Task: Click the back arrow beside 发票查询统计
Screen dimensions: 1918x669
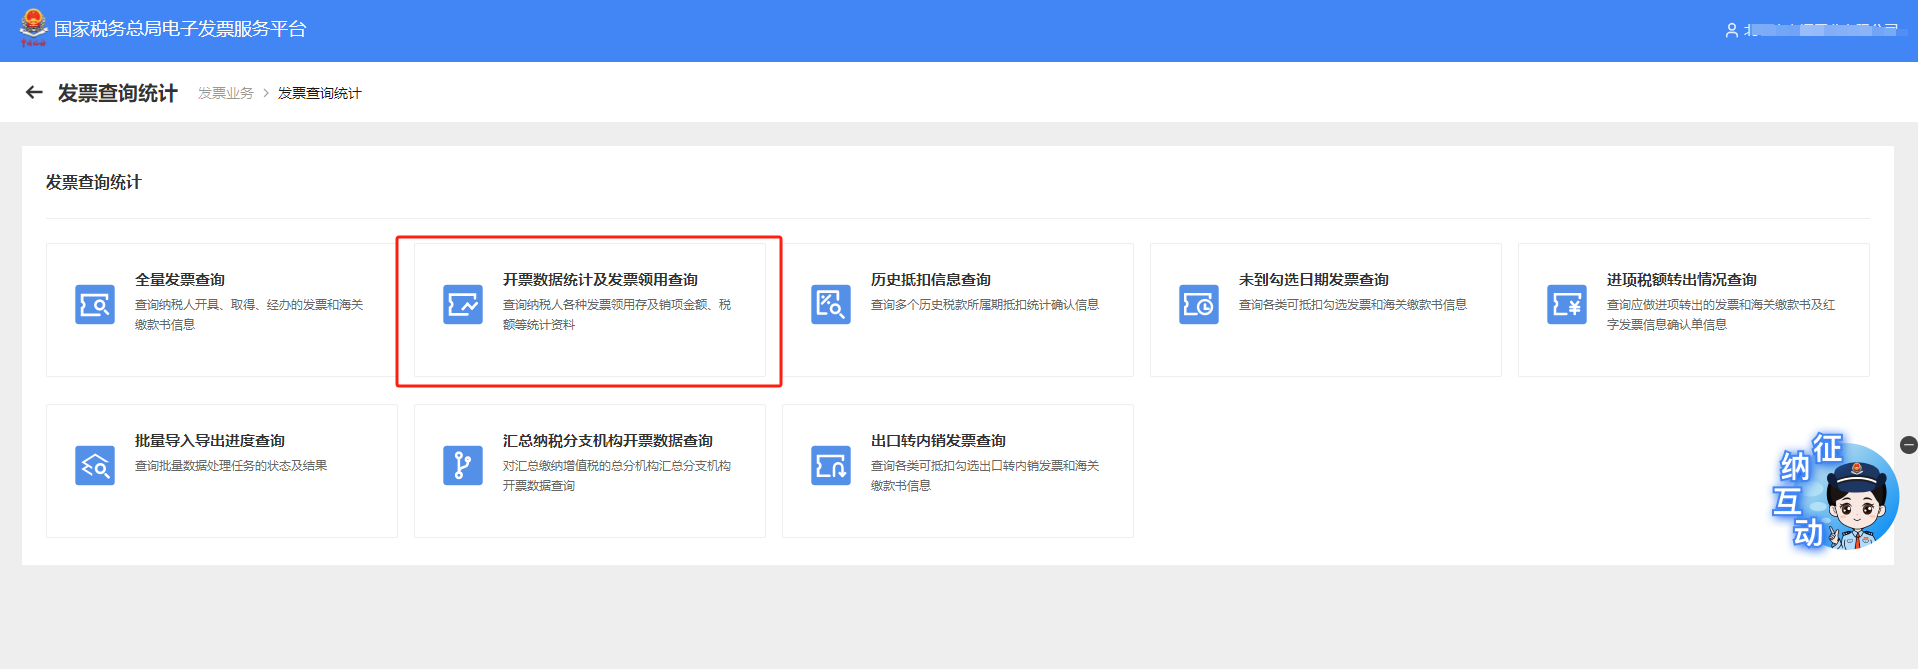Action: [34, 93]
